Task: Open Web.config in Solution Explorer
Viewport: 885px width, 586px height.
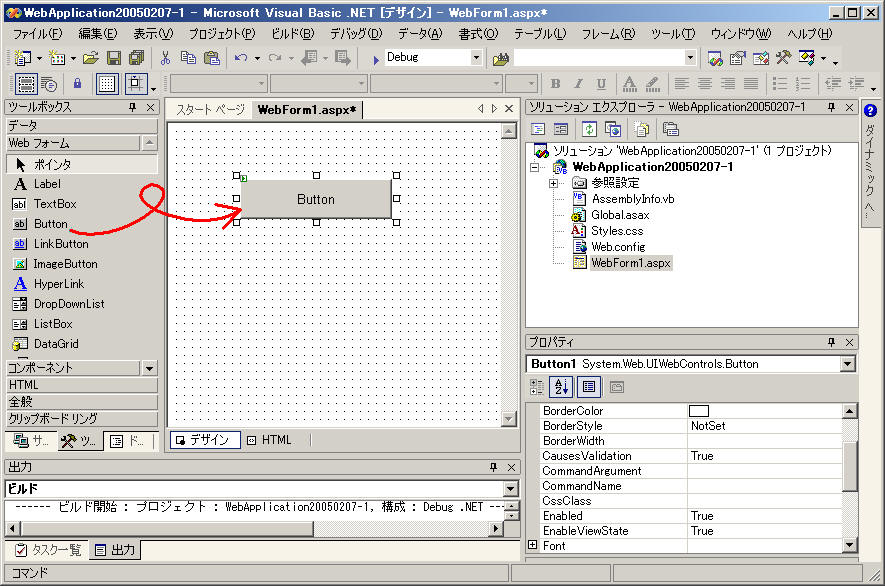Action: (617, 246)
